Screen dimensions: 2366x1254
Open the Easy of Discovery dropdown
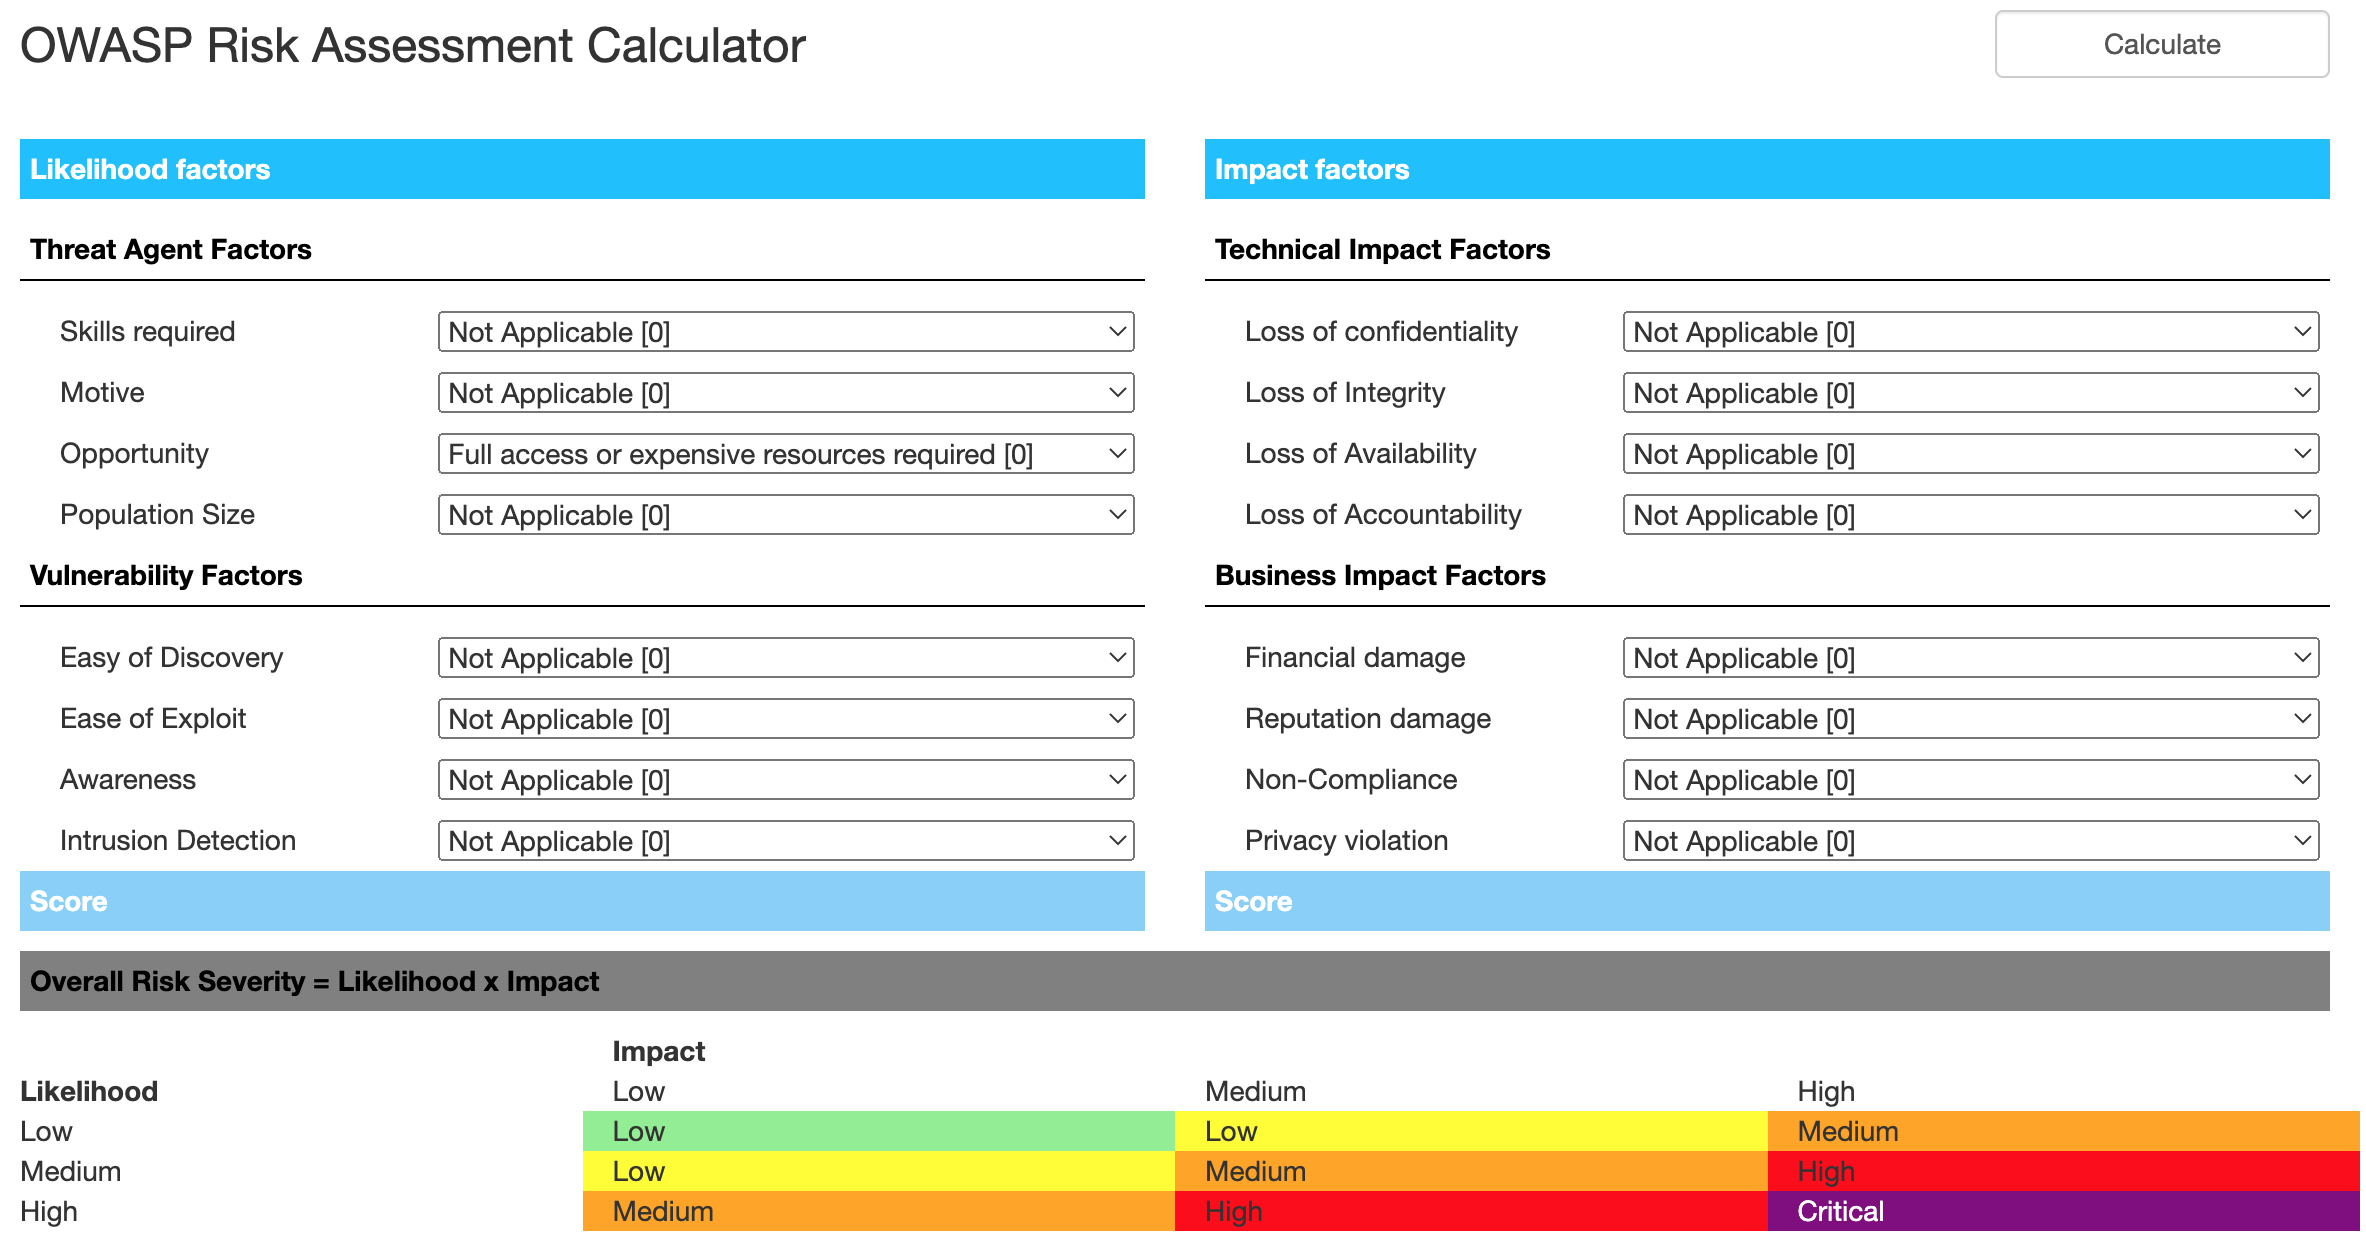click(x=786, y=658)
